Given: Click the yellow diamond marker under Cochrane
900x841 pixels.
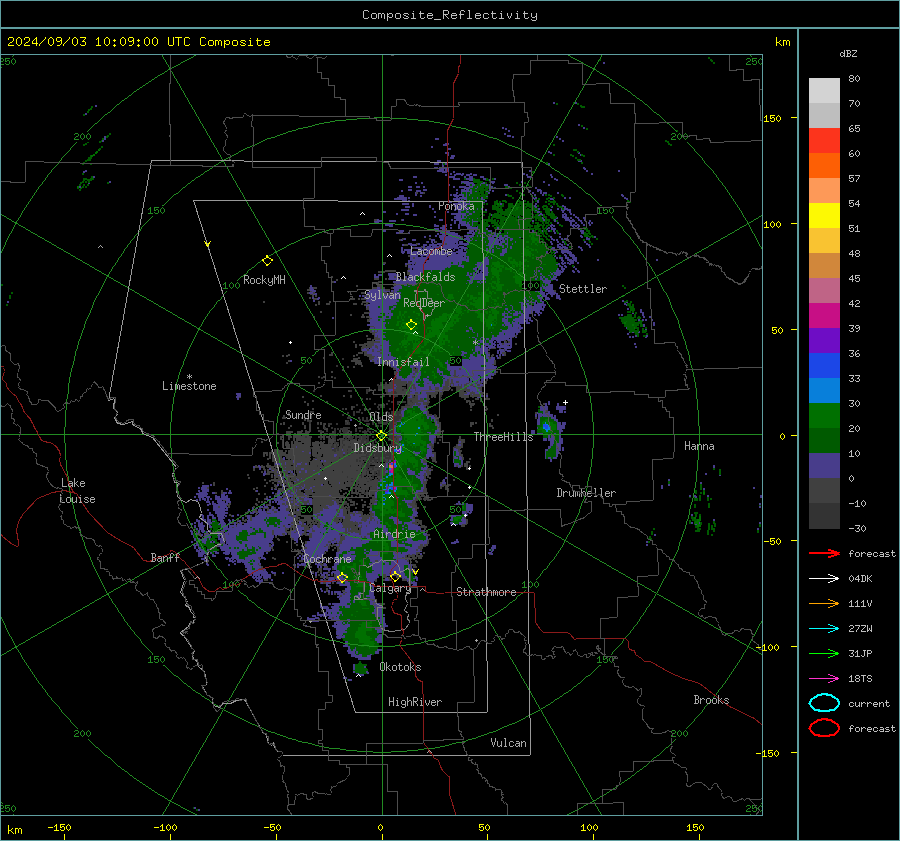Looking at the screenshot, I should (342, 577).
